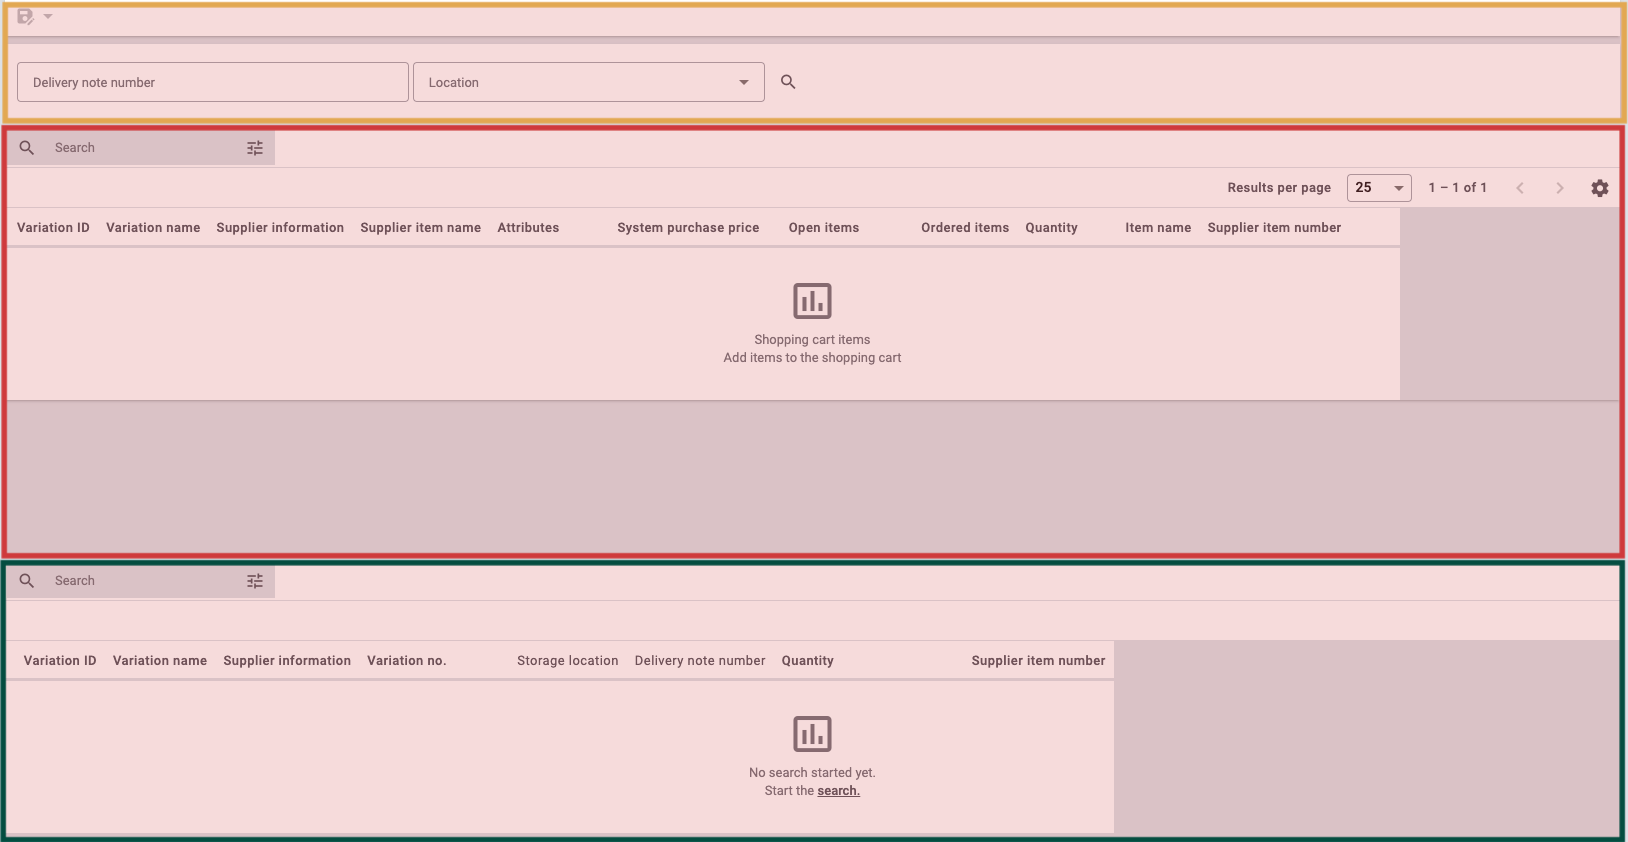This screenshot has width=1628, height=842.
Task: Click the search magnifier in the shopping cart table
Action: (27, 148)
